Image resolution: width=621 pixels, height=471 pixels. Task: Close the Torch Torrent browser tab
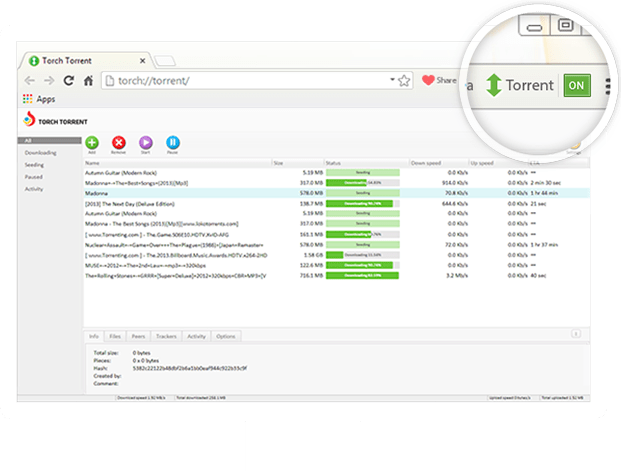pyautogui.click(x=143, y=61)
